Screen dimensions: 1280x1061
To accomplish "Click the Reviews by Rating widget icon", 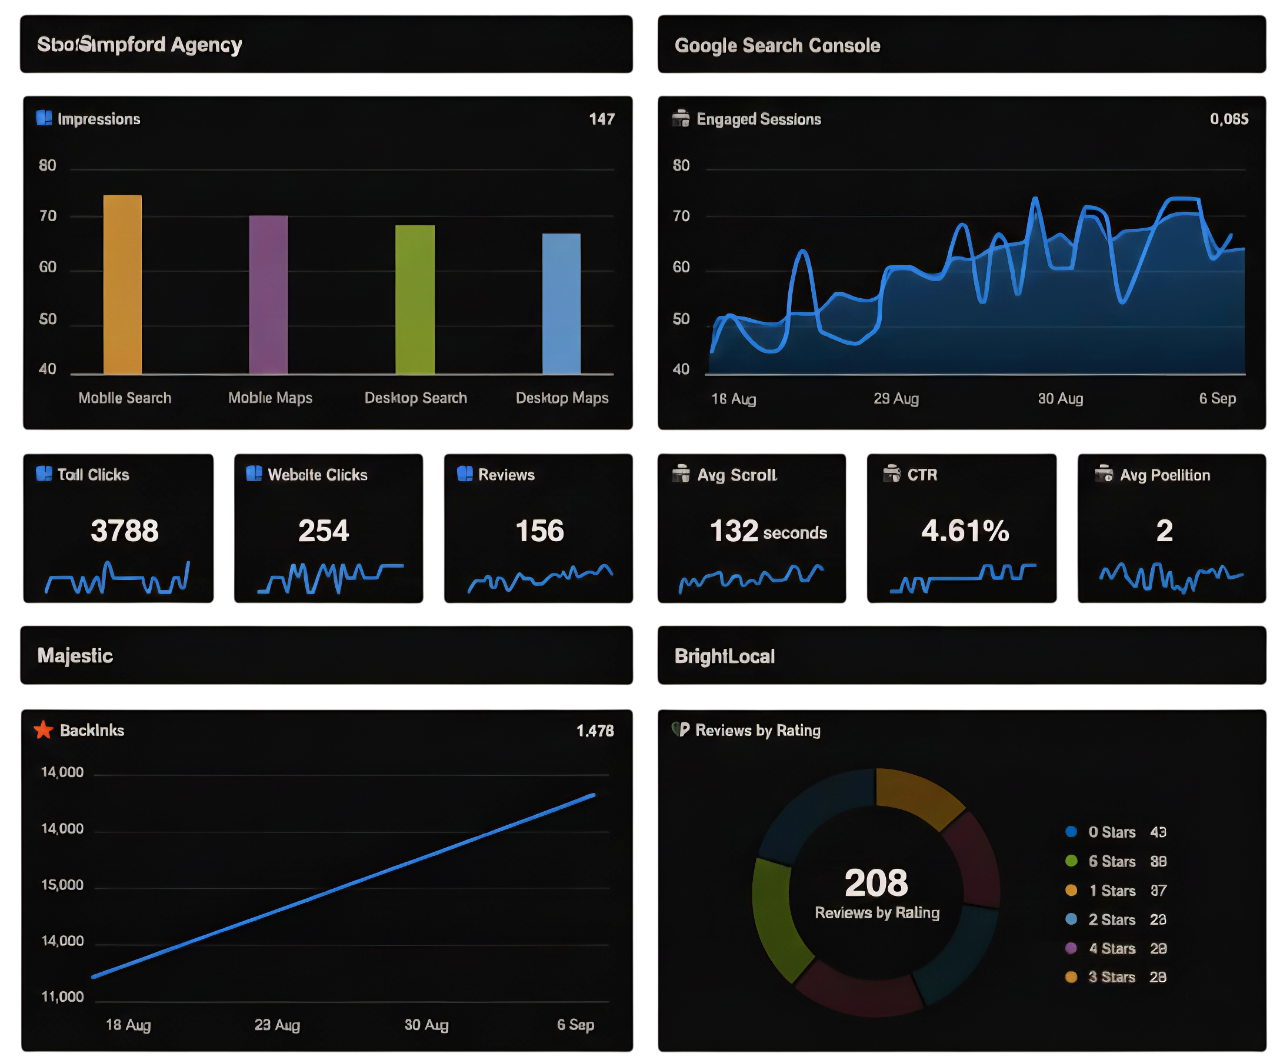I will pyautogui.click(x=680, y=730).
